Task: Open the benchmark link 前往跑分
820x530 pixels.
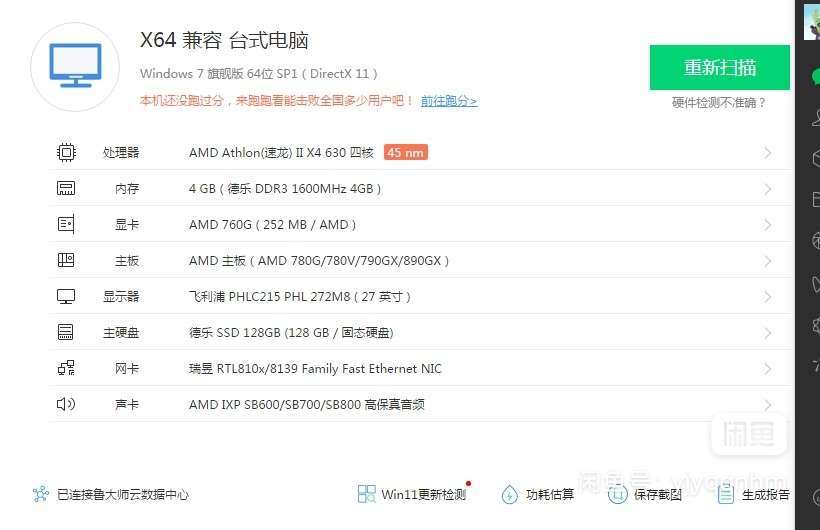Action: coord(449,100)
